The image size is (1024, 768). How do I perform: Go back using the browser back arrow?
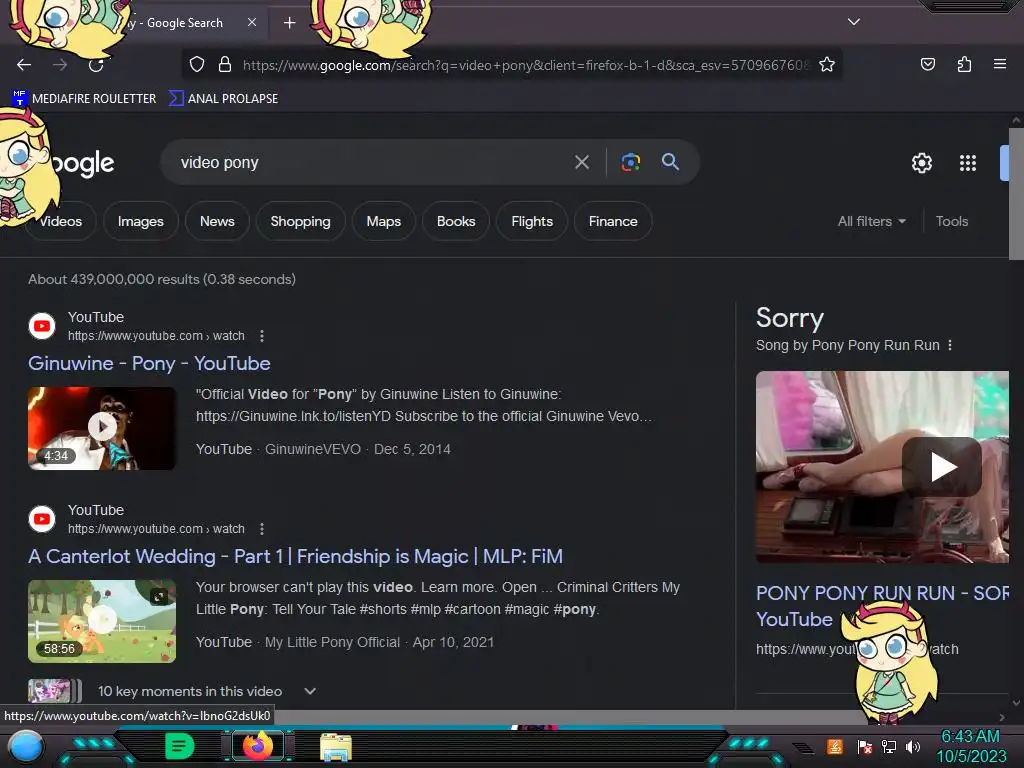click(x=24, y=65)
